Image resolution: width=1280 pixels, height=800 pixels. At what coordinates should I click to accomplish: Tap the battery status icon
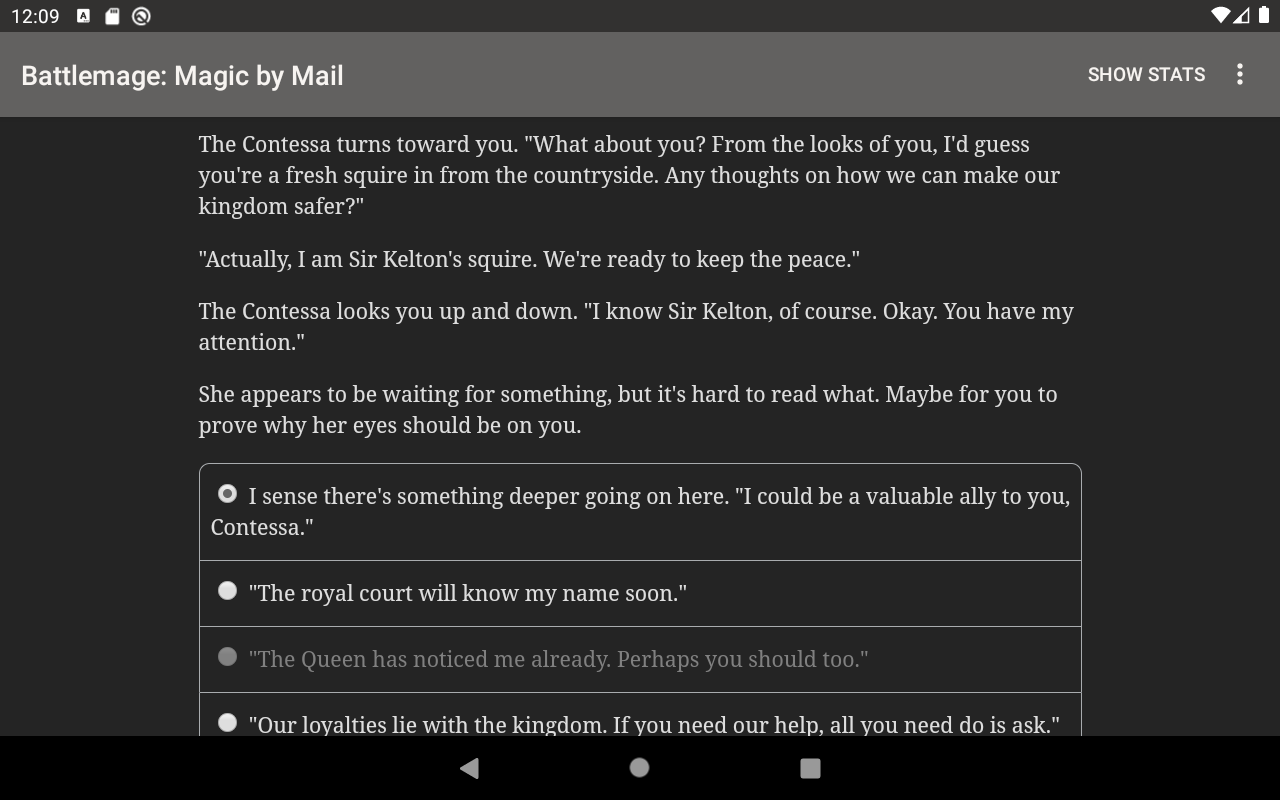coord(1262,16)
